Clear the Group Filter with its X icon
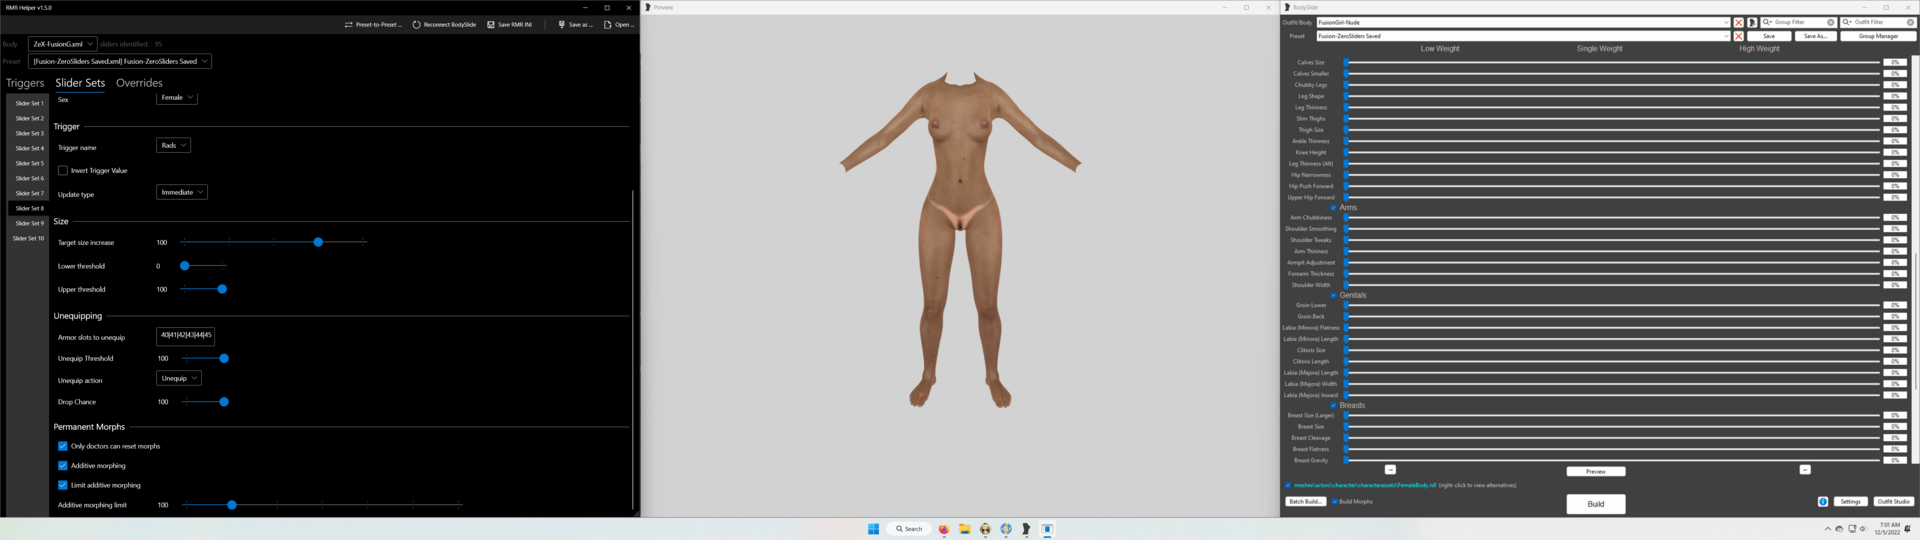 click(x=1831, y=22)
